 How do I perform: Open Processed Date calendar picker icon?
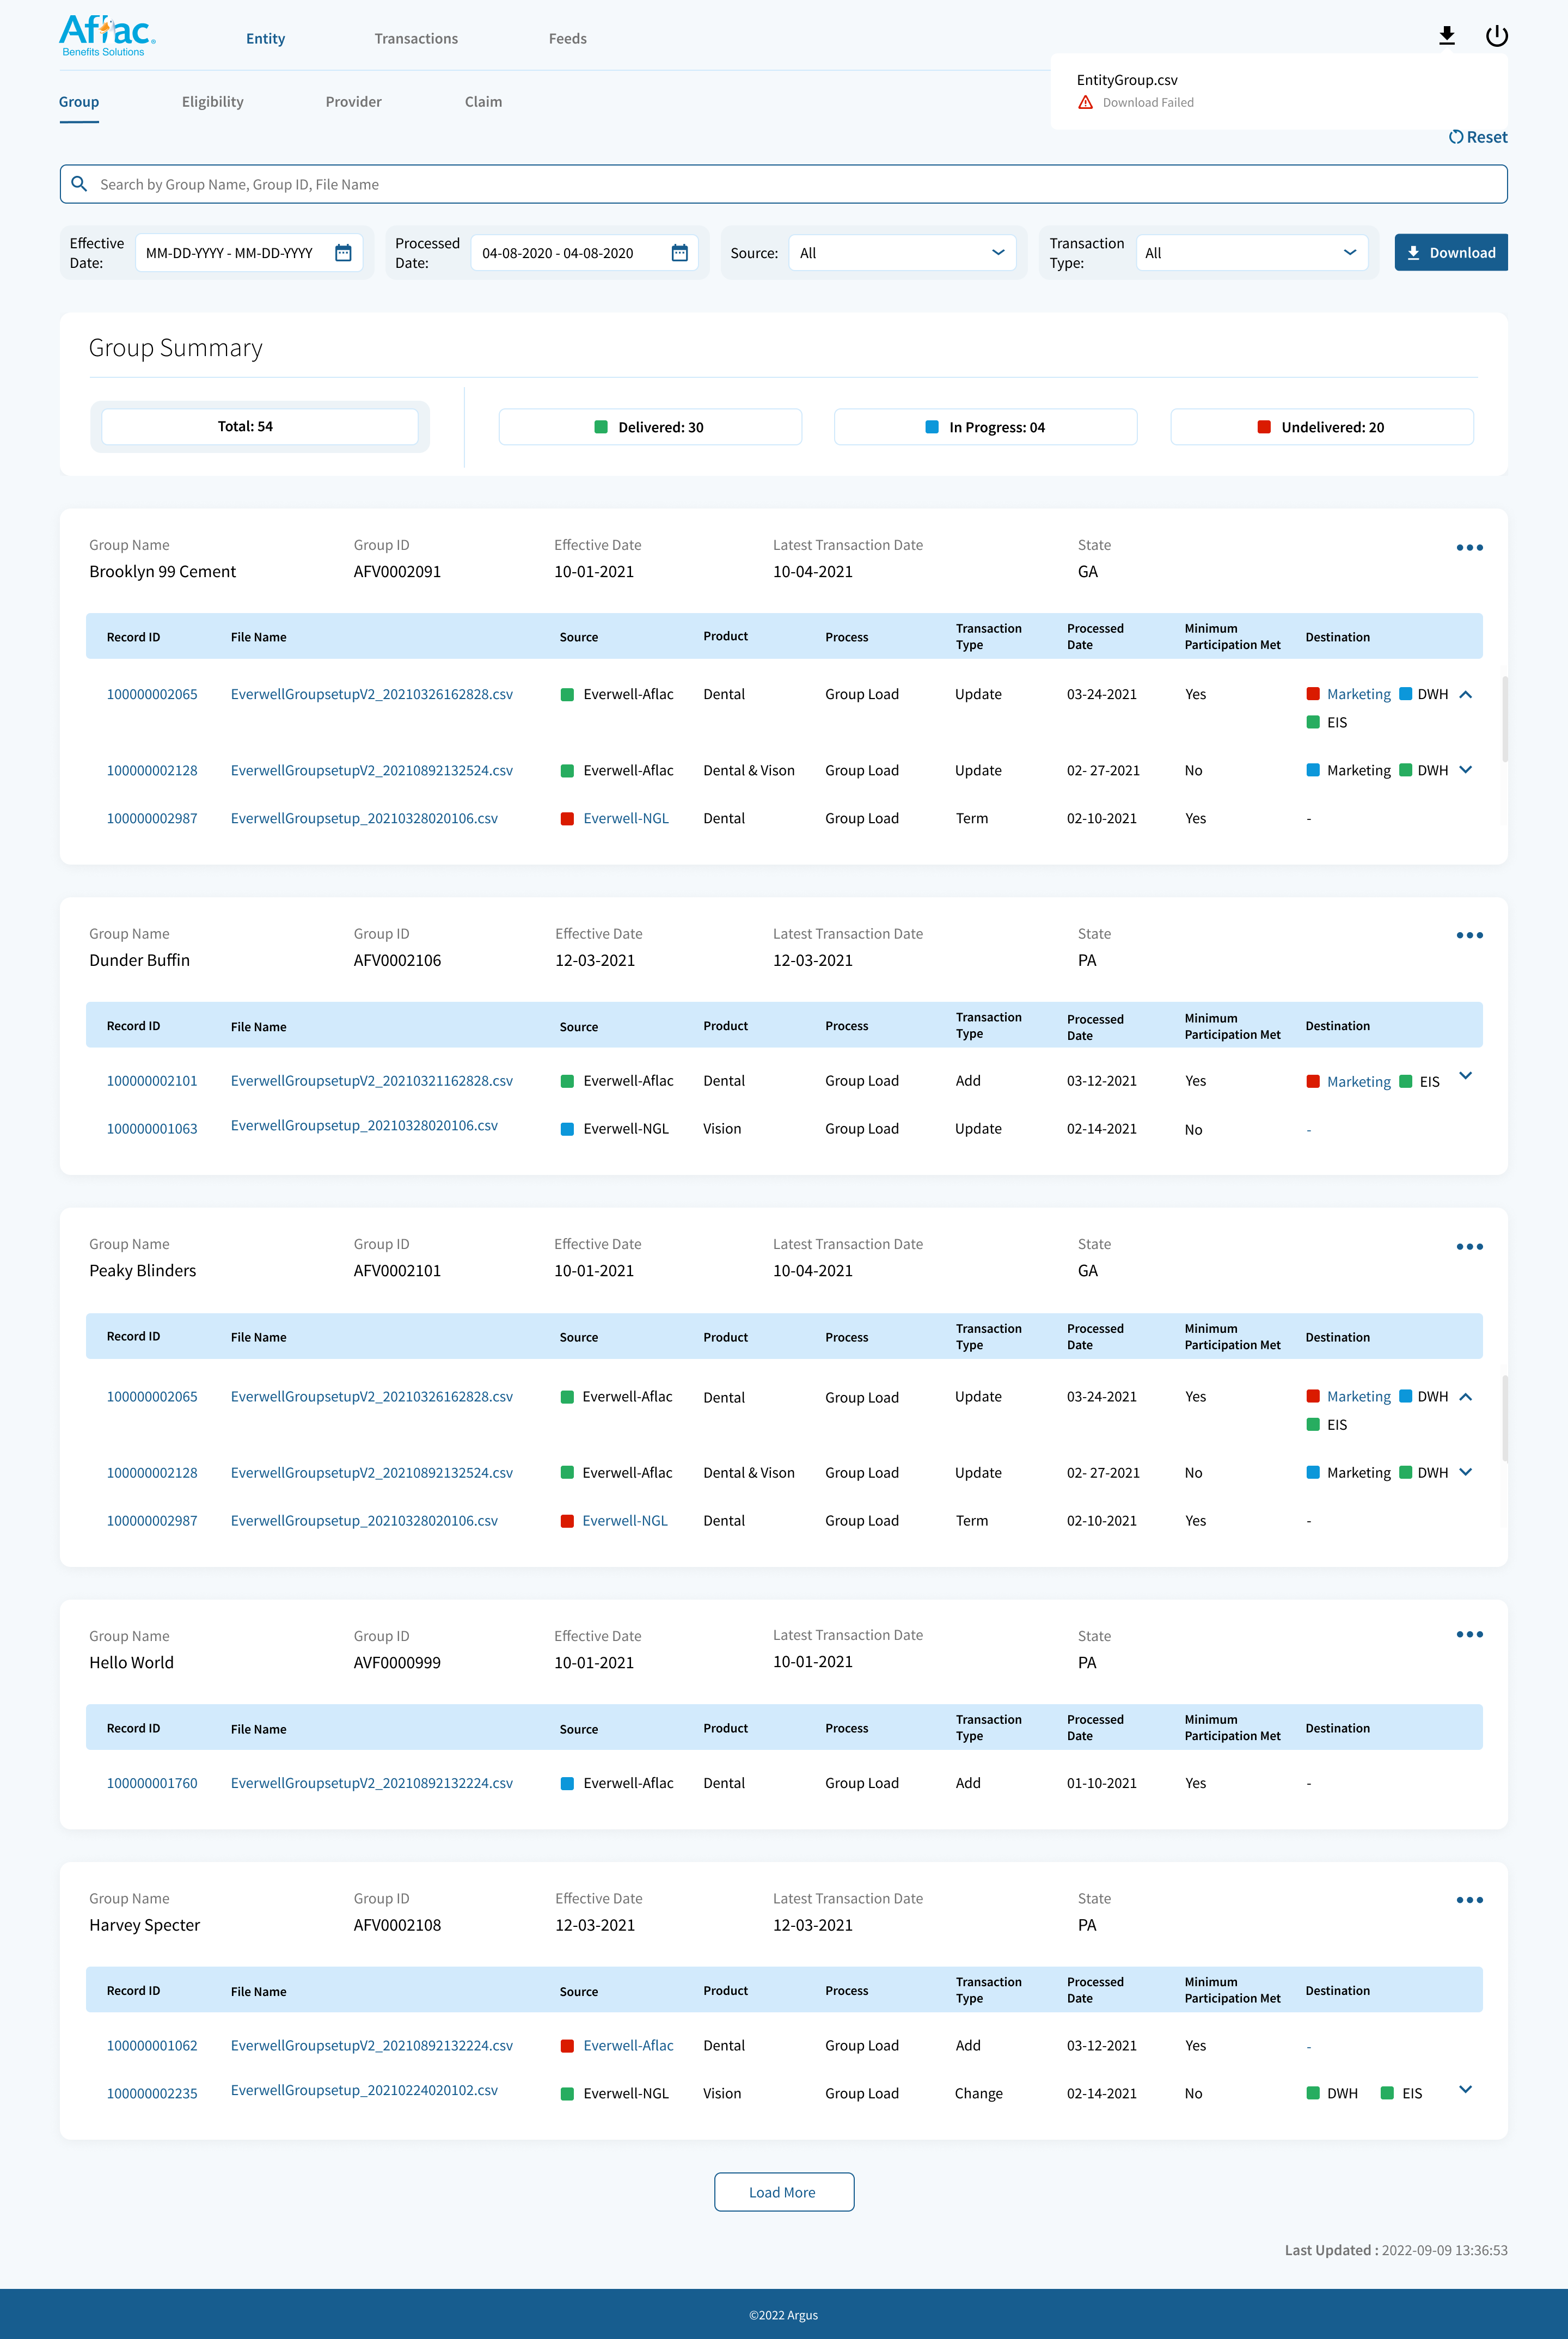(x=679, y=253)
